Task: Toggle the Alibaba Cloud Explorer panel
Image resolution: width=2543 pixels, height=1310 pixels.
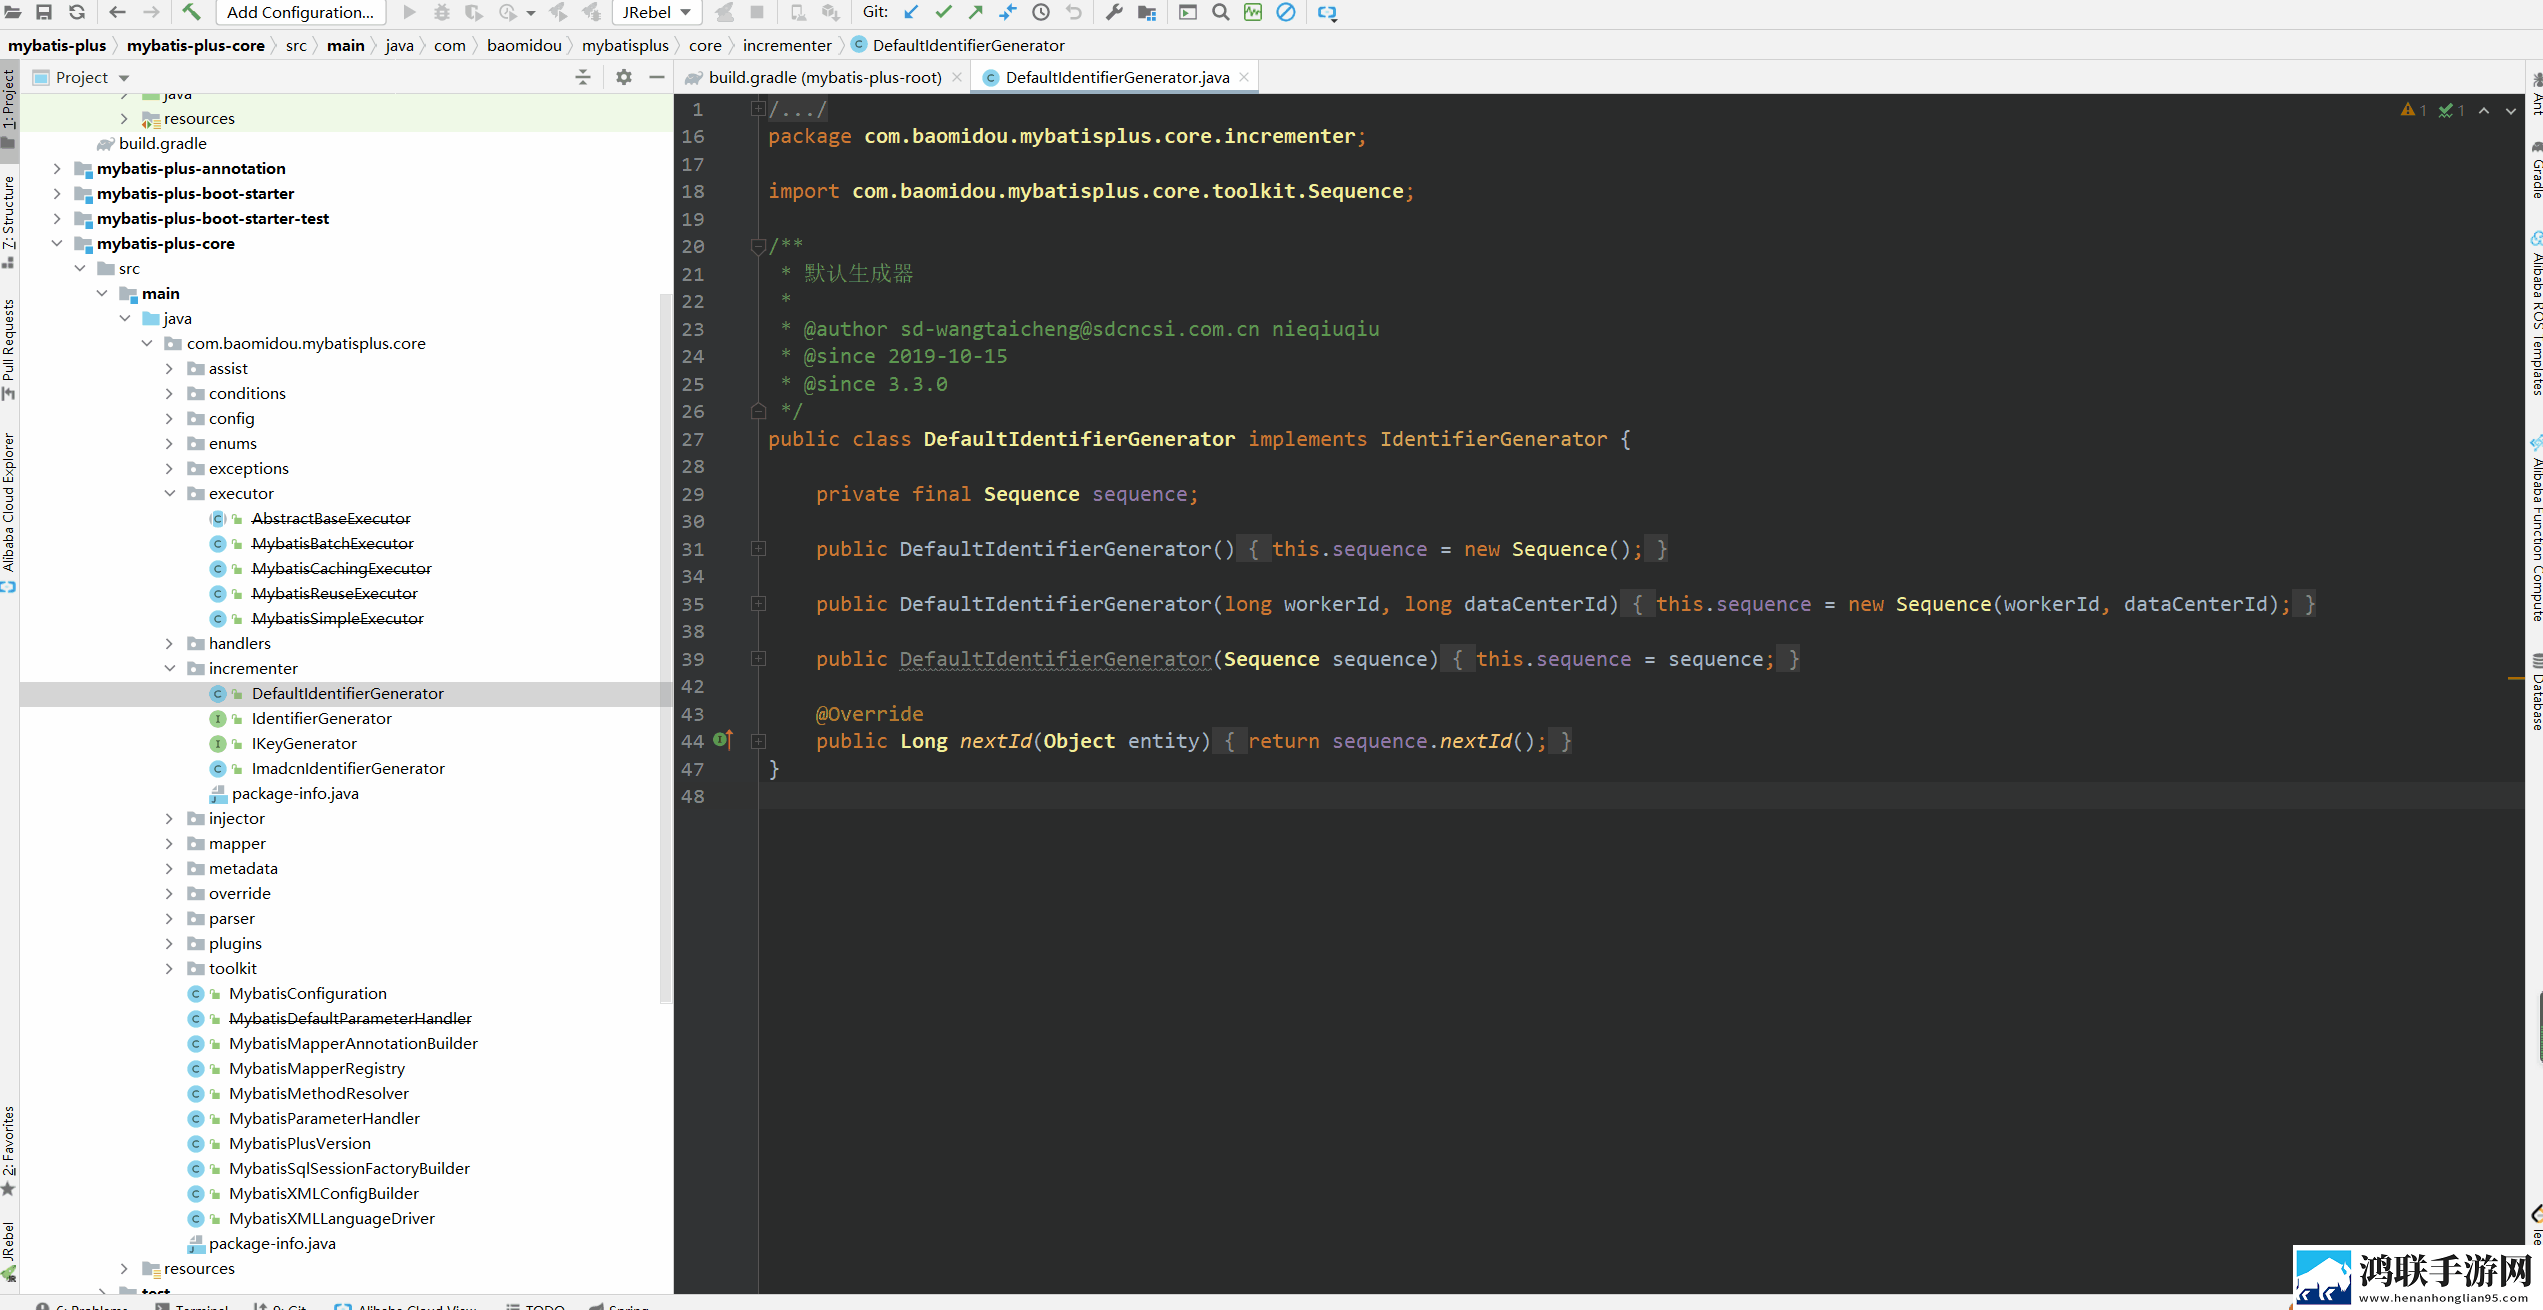Action: coord(9,512)
